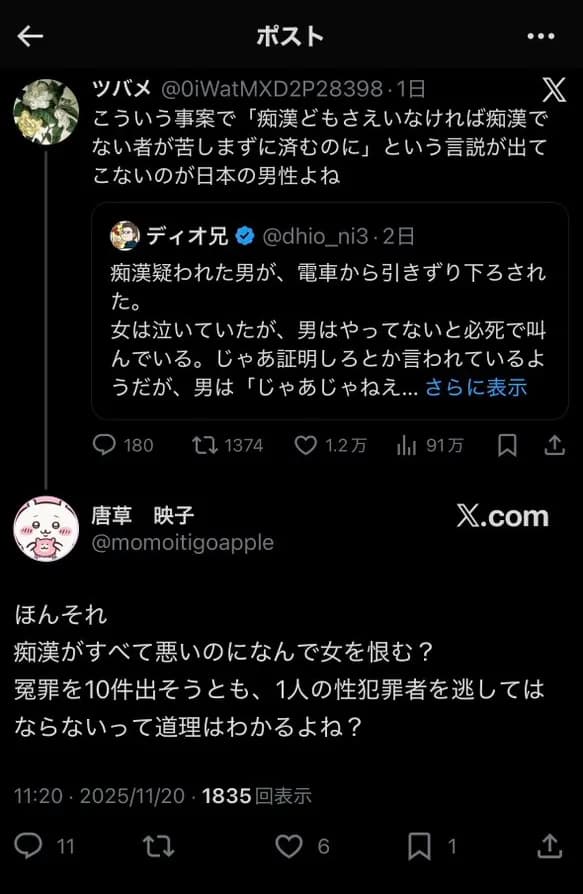Tap the X logo in the top right
Image resolution: width=583 pixels, height=894 pixels.
point(553,89)
